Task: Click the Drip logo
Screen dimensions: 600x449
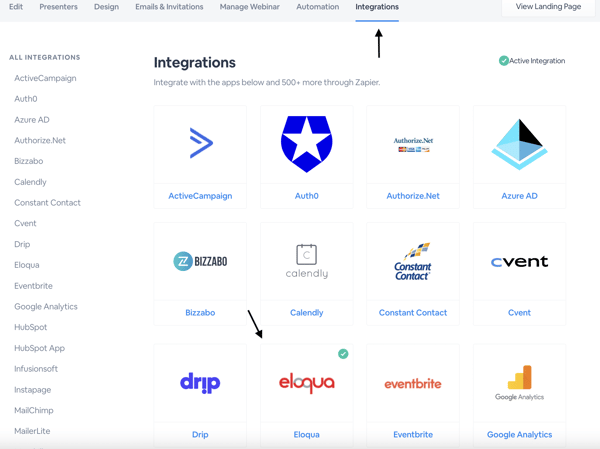Action: tap(200, 383)
